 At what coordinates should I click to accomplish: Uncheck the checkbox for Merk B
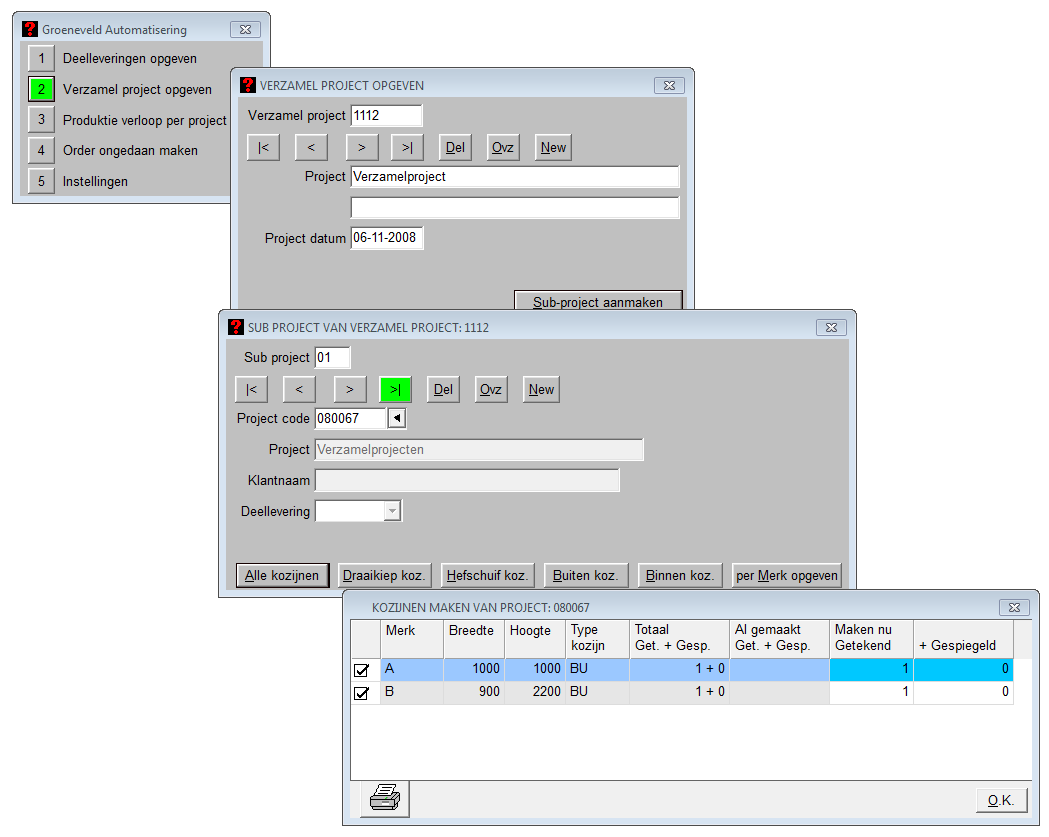tap(362, 692)
